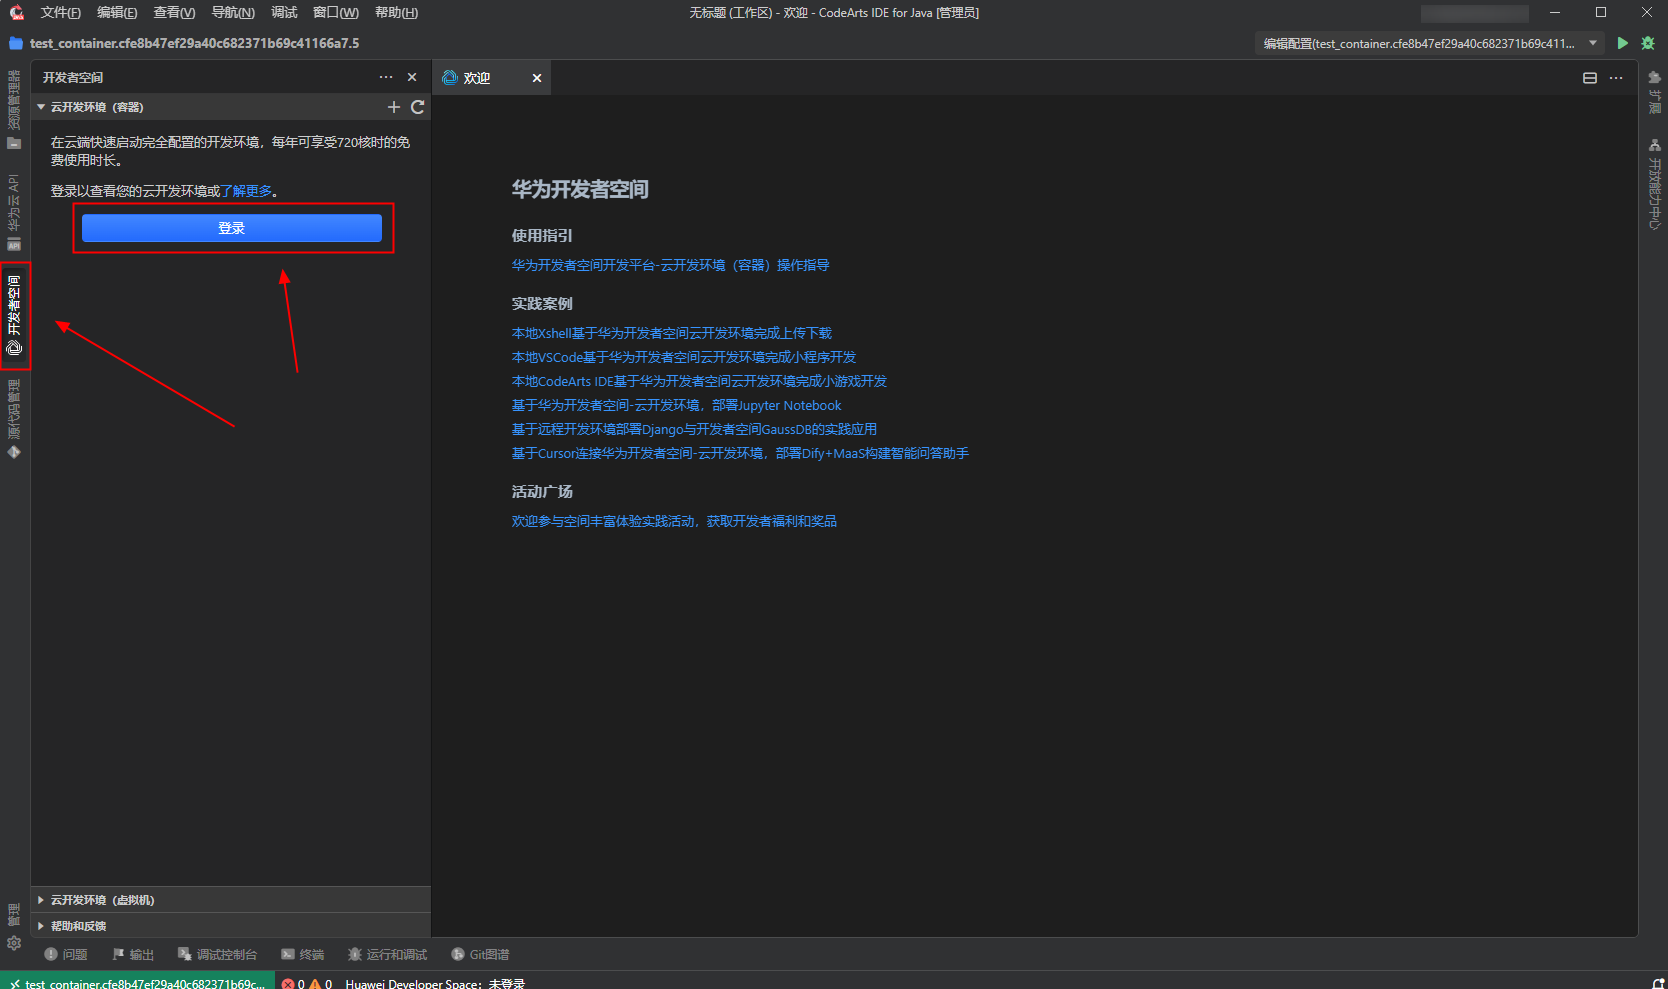The height and width of the screenshot is (989, 1668).
Task: Open the 本地Xshell upload/download case link
Action: coord(672,333)
